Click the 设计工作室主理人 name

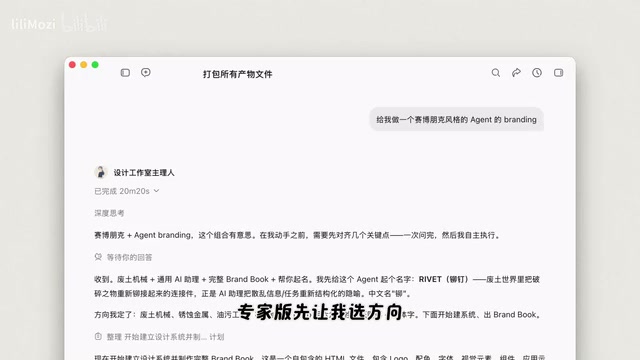point(144,173)
